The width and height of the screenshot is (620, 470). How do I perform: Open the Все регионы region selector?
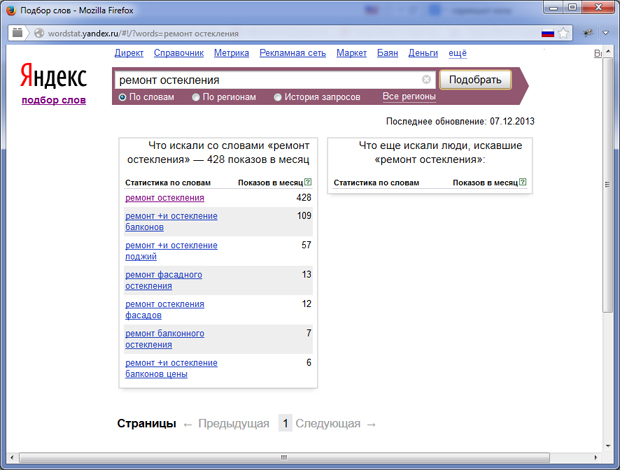[x=409, y=96]
